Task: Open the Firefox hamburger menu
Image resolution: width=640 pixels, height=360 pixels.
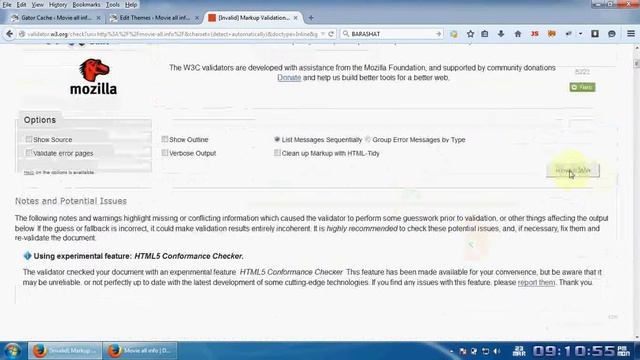Action: pos(631,34)
